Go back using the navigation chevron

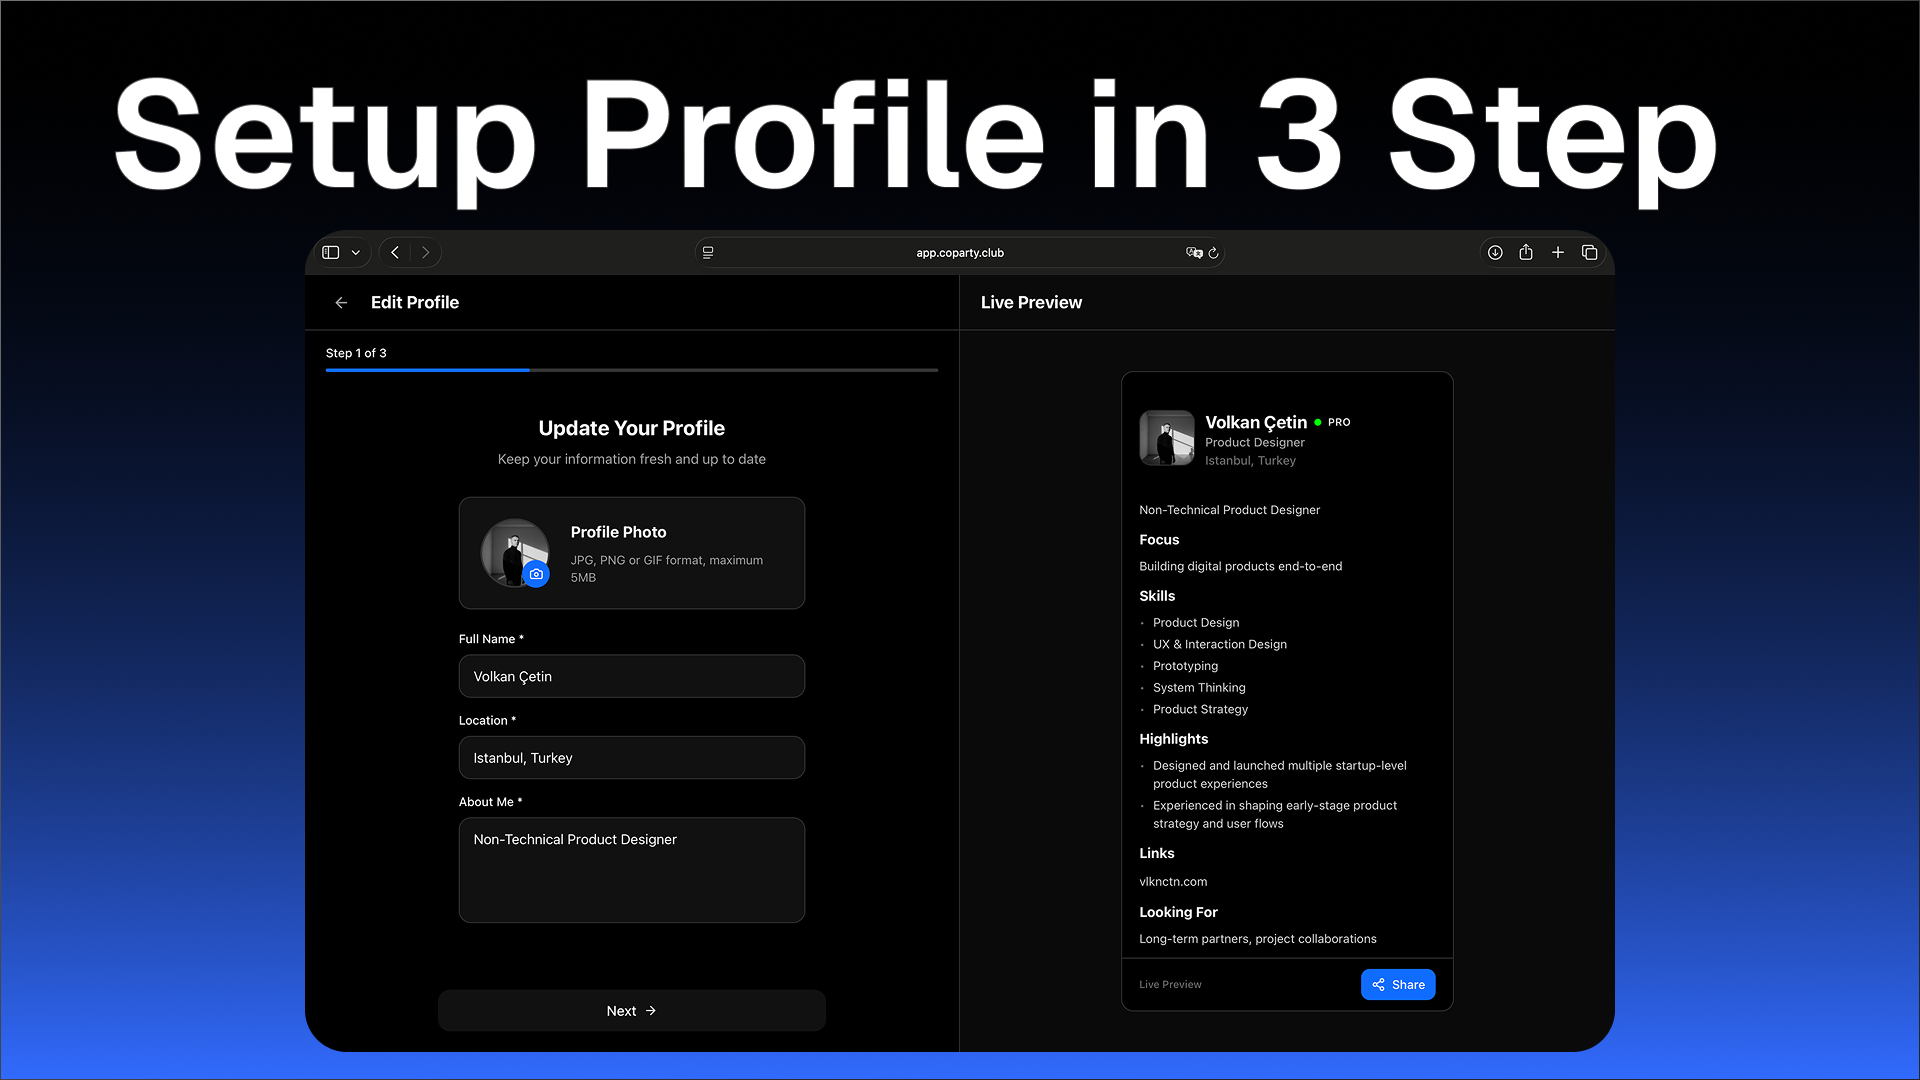click(394, 252)
